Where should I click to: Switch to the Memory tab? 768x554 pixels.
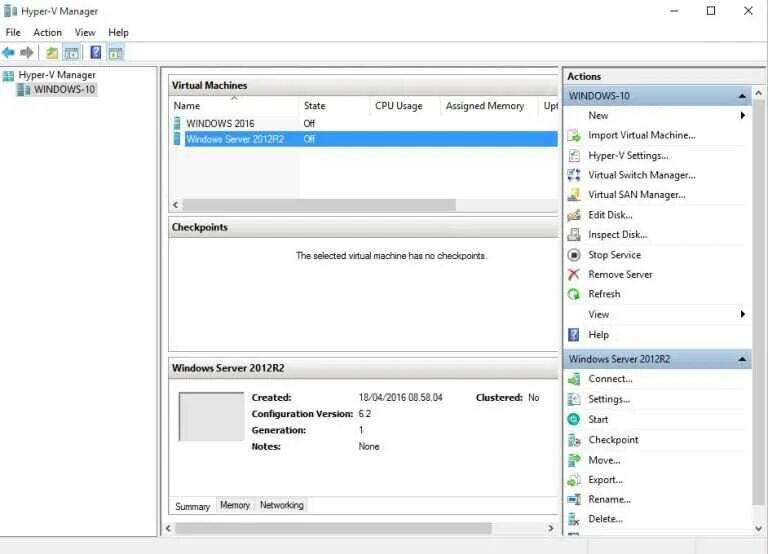tap(235, 505)
